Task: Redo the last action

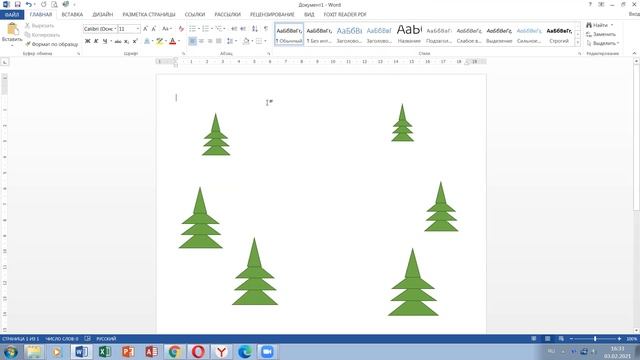Action: [44, 4]
